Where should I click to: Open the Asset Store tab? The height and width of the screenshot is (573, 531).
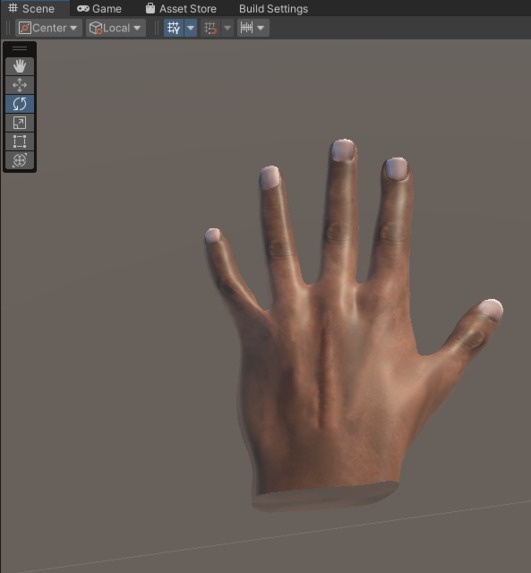[181, 8]
